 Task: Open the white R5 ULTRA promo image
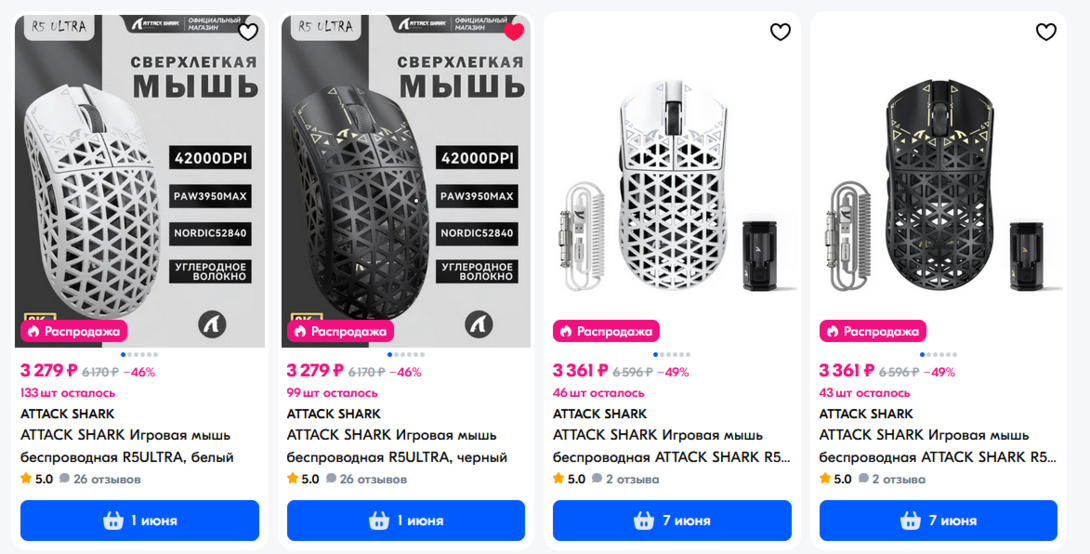[140, 180]
